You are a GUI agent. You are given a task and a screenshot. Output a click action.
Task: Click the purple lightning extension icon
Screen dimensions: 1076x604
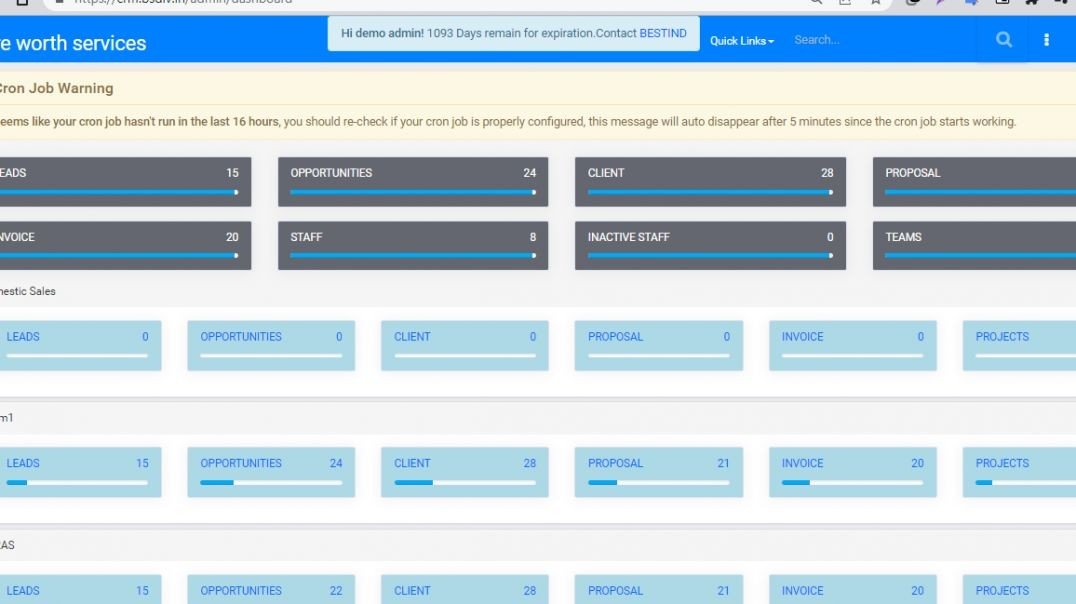point(940,3)
